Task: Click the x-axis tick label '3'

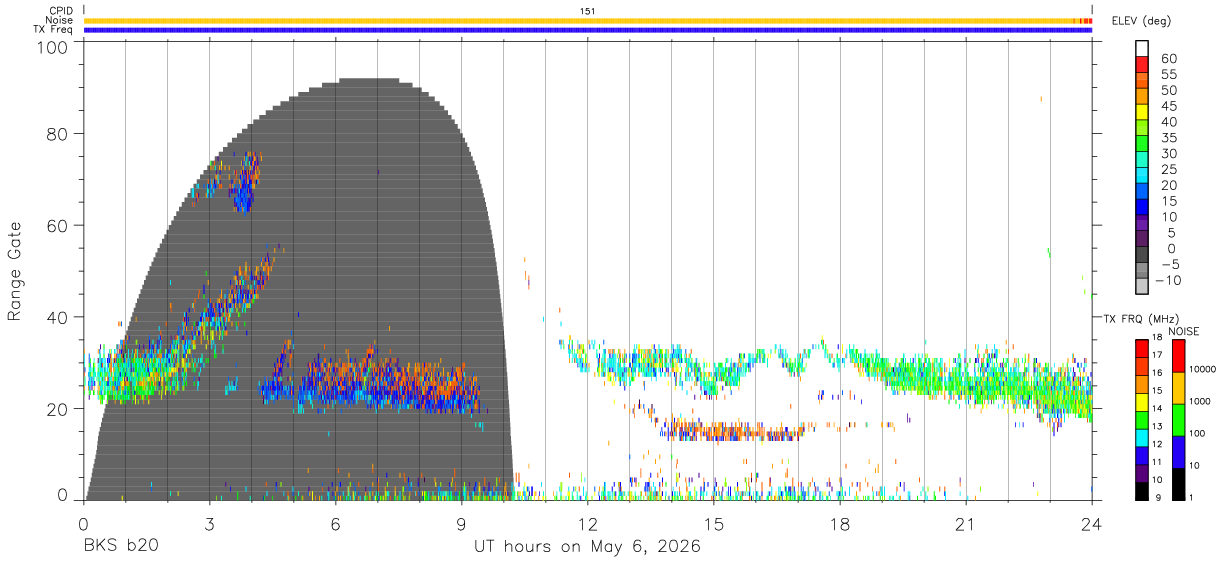Action: [210, 523]
